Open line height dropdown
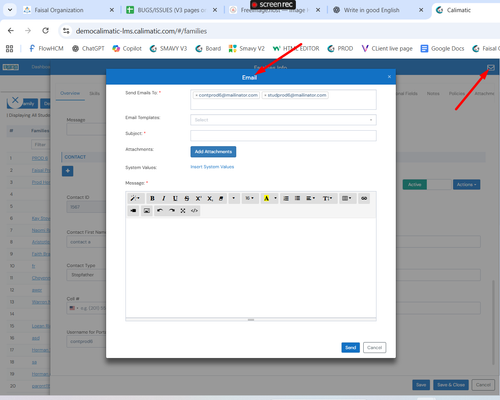 point(327,198)
